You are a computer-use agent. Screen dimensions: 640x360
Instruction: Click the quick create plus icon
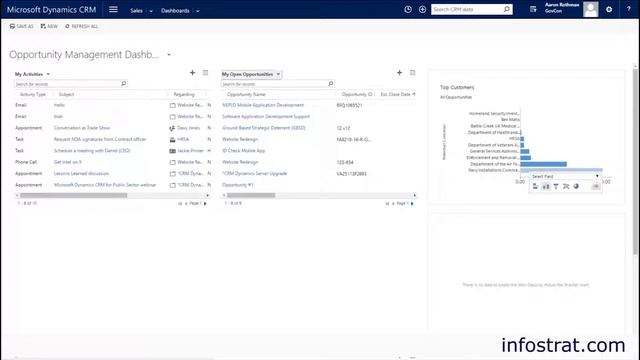(x=422, y=9)
